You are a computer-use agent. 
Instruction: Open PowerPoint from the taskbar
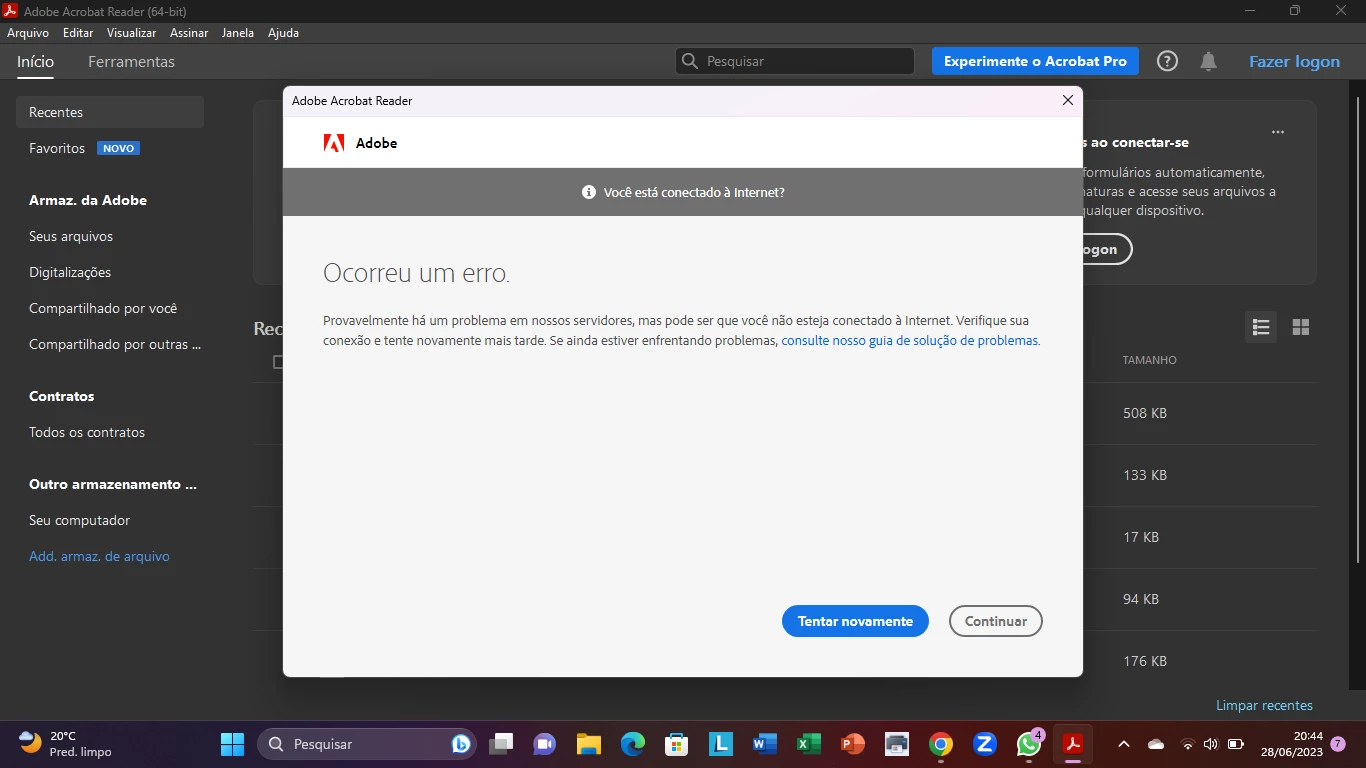point(852,744)
